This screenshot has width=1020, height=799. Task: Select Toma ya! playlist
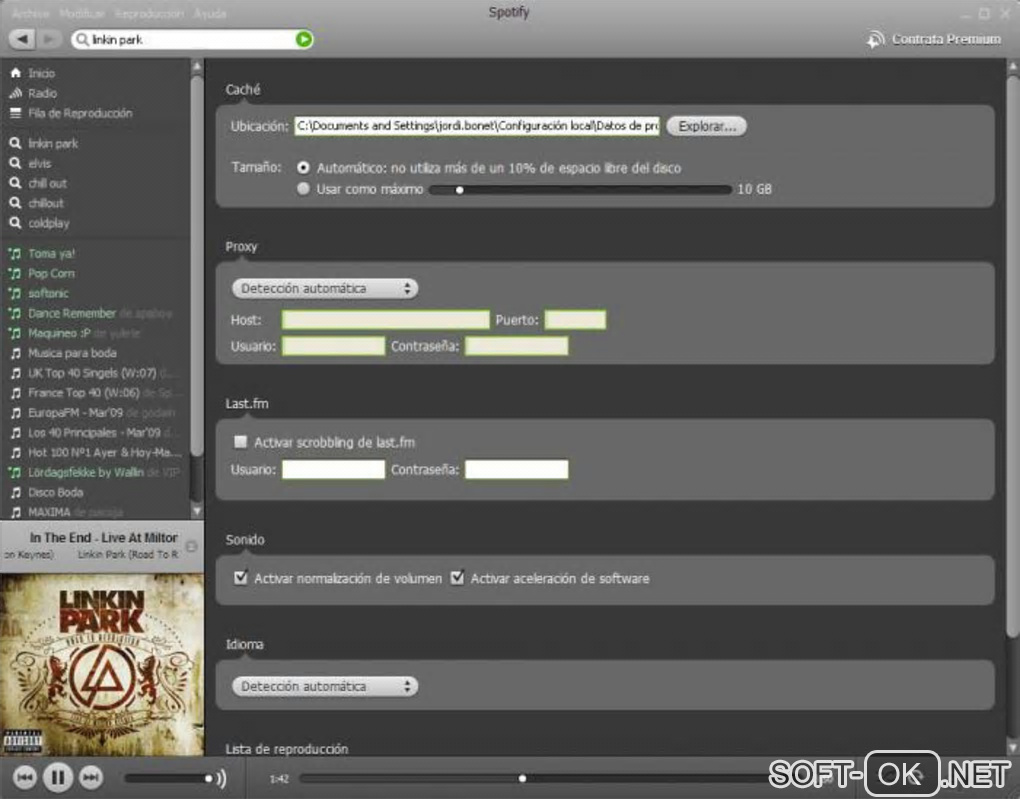(42, 254)
